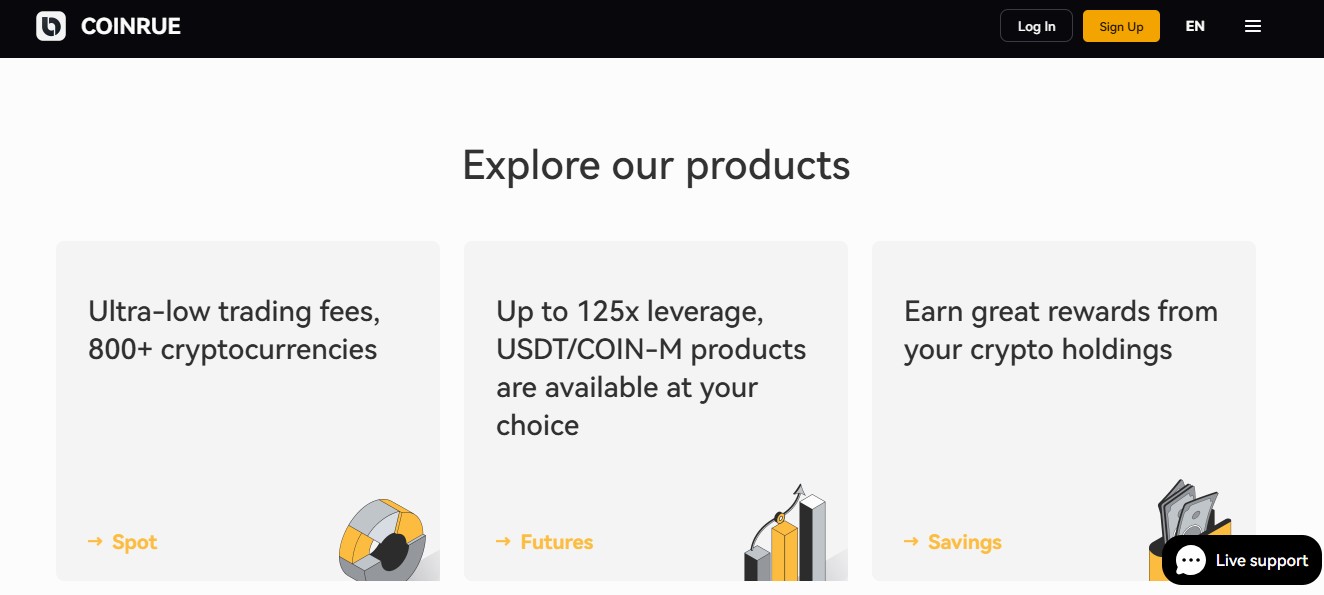Screen dimensions: 1324x595
Task: Click the arrow beside Spot
Action: [96, 542]
